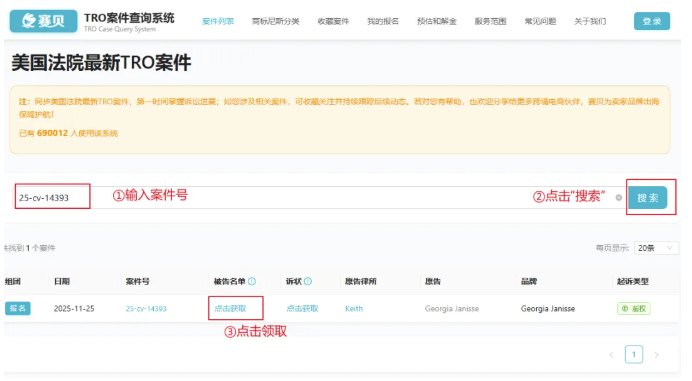The image size is (692, 381).
Task: Open case link 25-cv-14393
Action: [146, 309]
